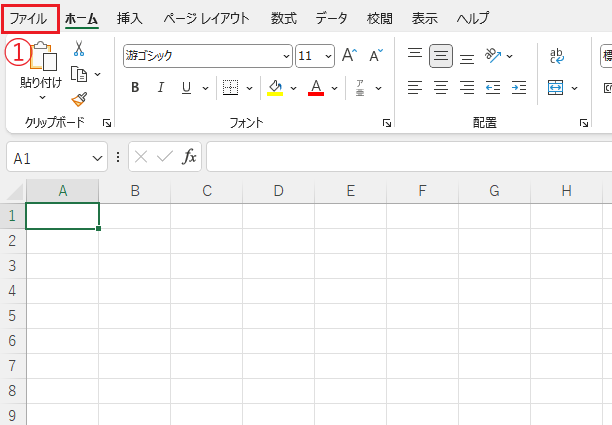Screen dimensions: 612x425
Task: Select column G header
Action: click(494, 191)
